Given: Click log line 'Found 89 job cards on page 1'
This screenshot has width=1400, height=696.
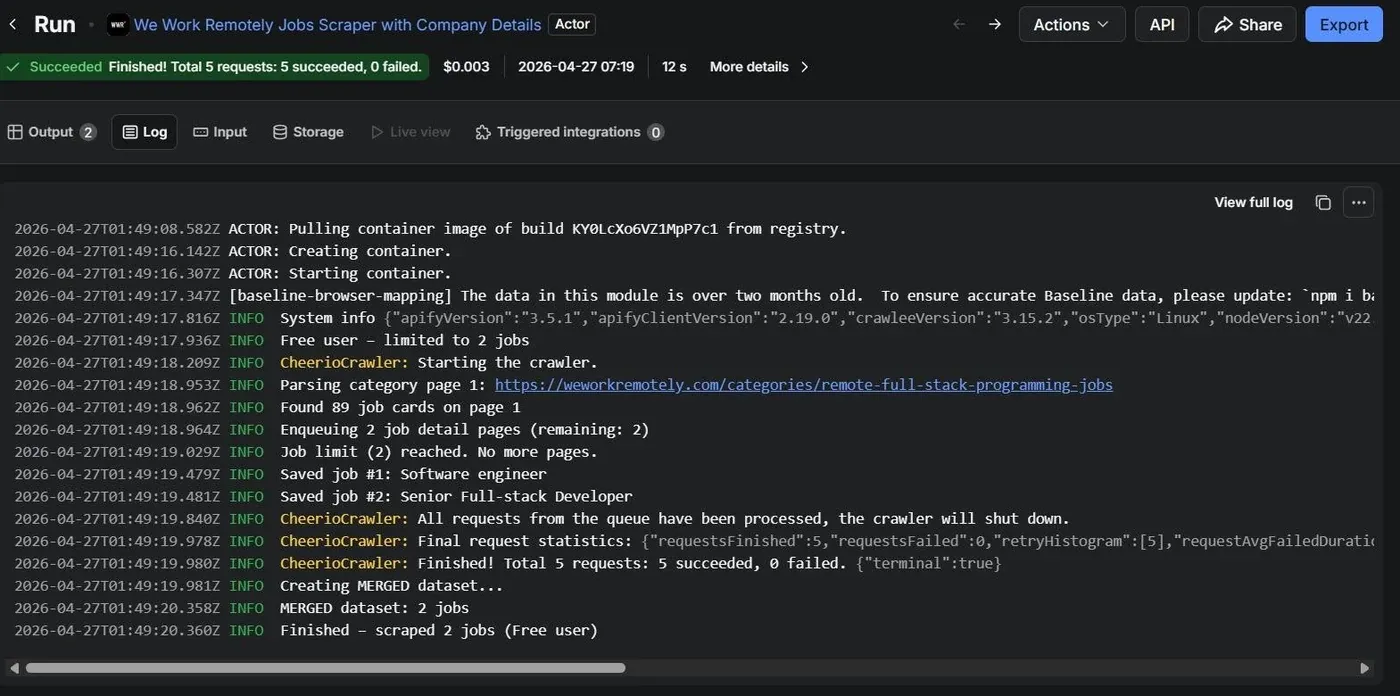Looking at the screenshot, I should click(x=267, y=407).
